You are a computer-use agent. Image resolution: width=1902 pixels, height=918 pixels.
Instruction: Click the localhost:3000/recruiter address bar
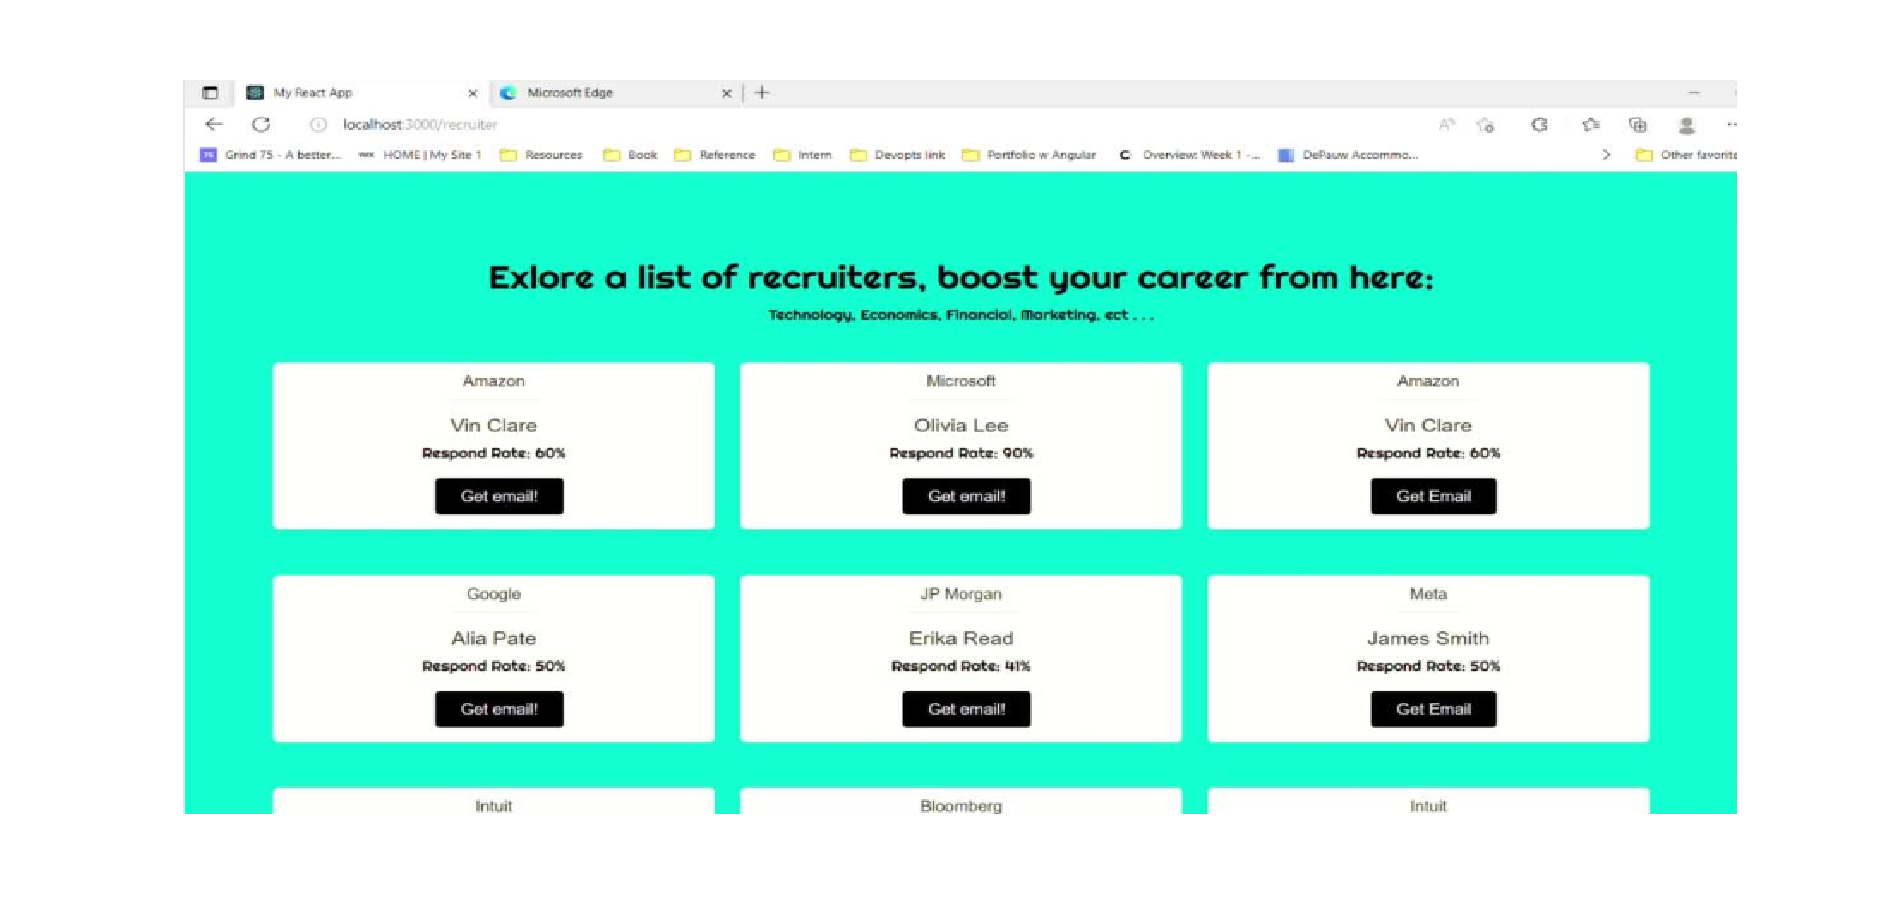[420, 125]
